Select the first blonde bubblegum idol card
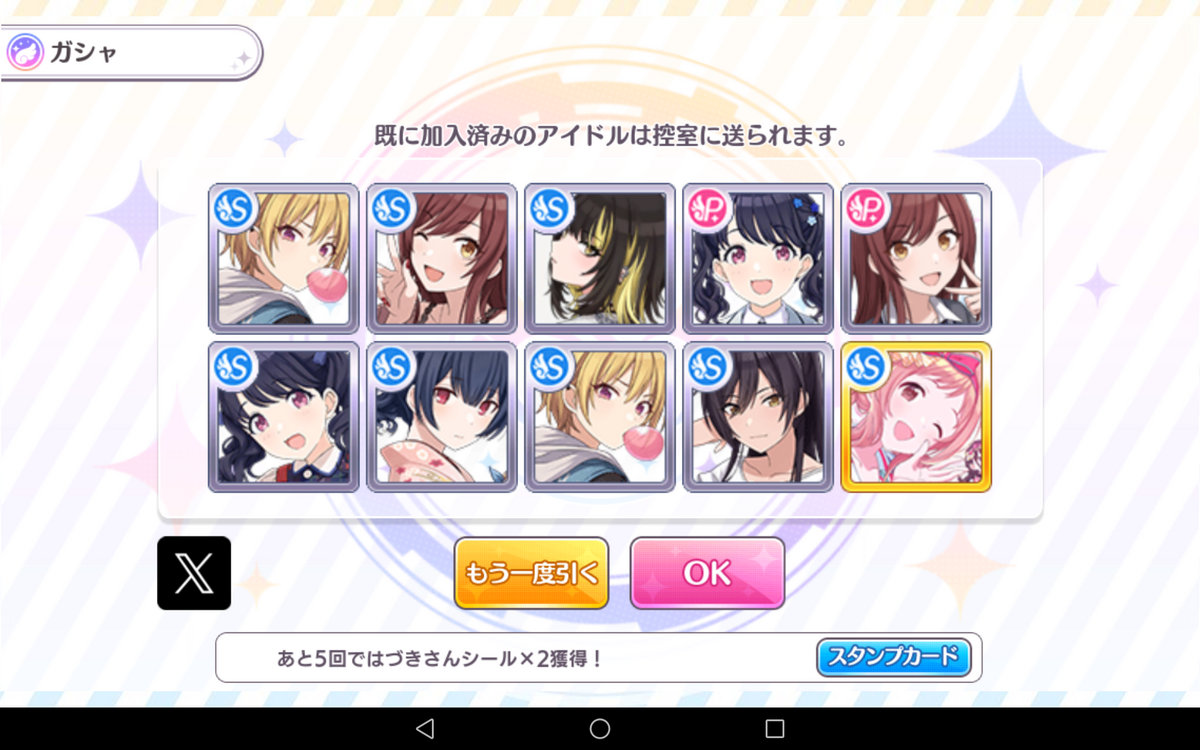1200x750 pixels. (x=284, y=258)
